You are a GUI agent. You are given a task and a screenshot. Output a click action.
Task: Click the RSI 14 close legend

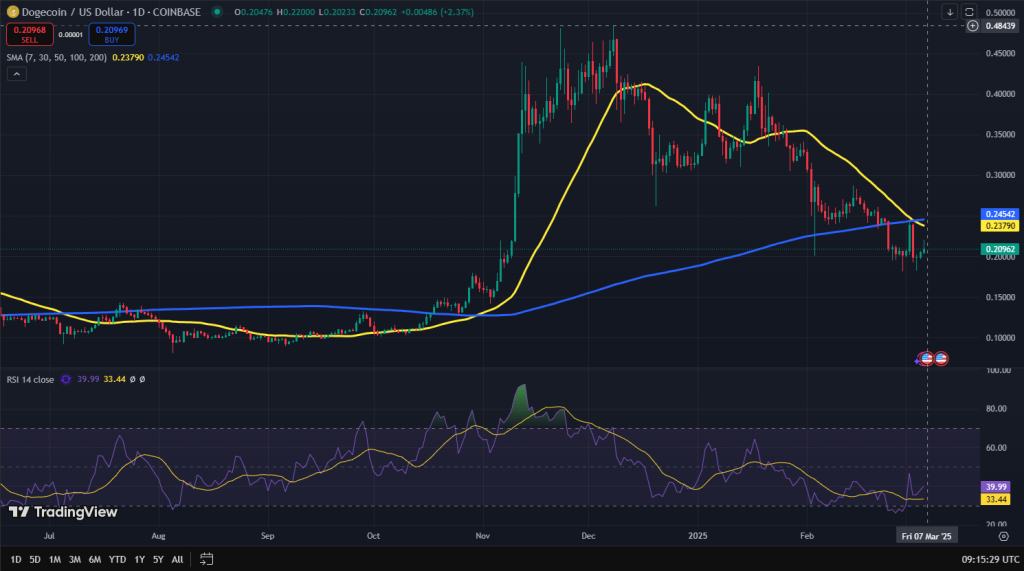click(30, 380)
